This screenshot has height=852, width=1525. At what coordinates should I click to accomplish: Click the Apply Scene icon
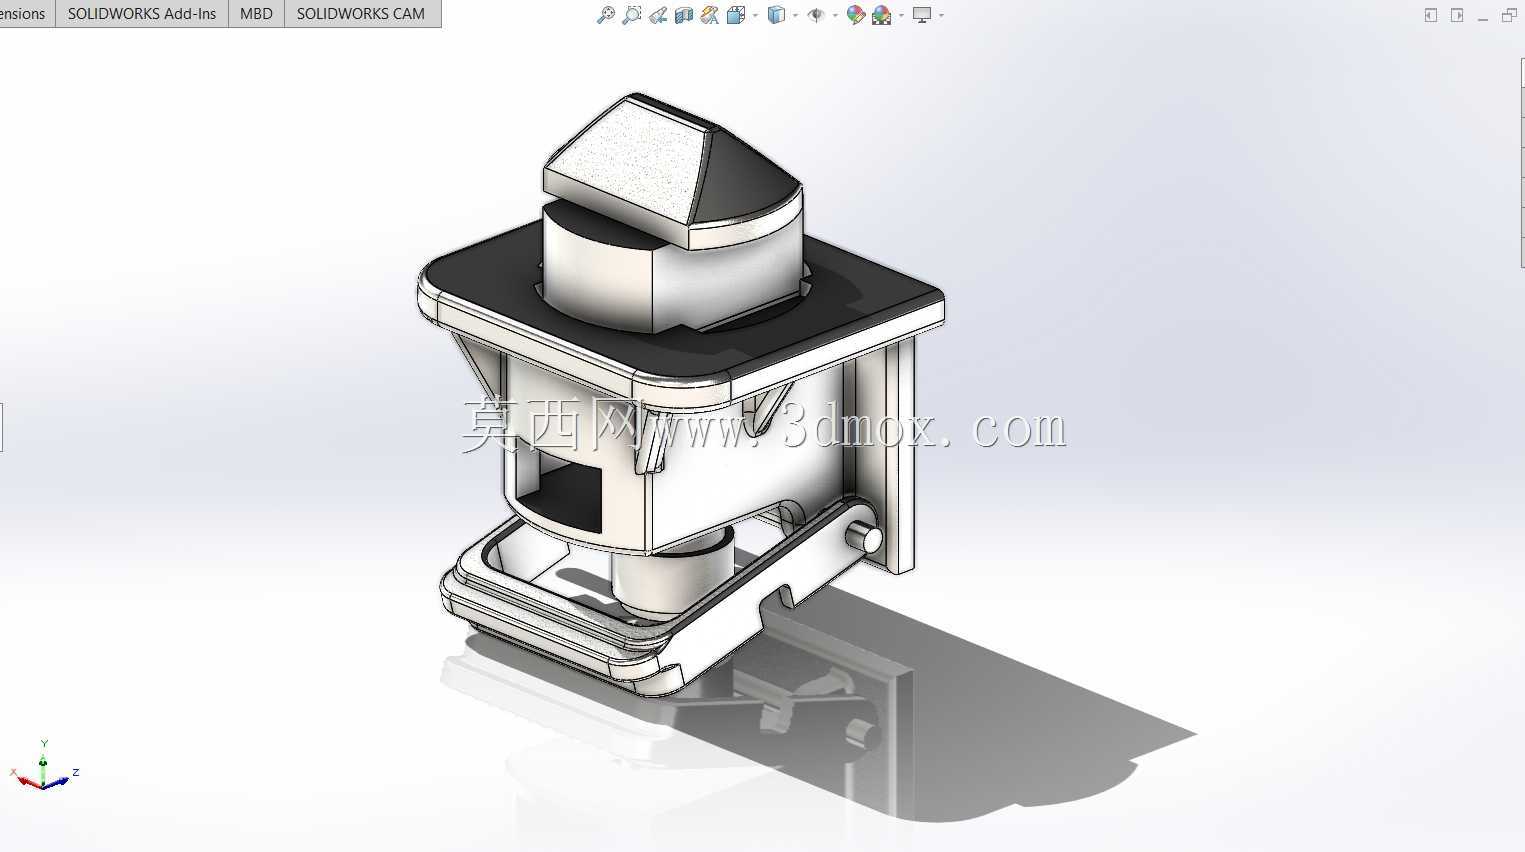coord(882,15)
